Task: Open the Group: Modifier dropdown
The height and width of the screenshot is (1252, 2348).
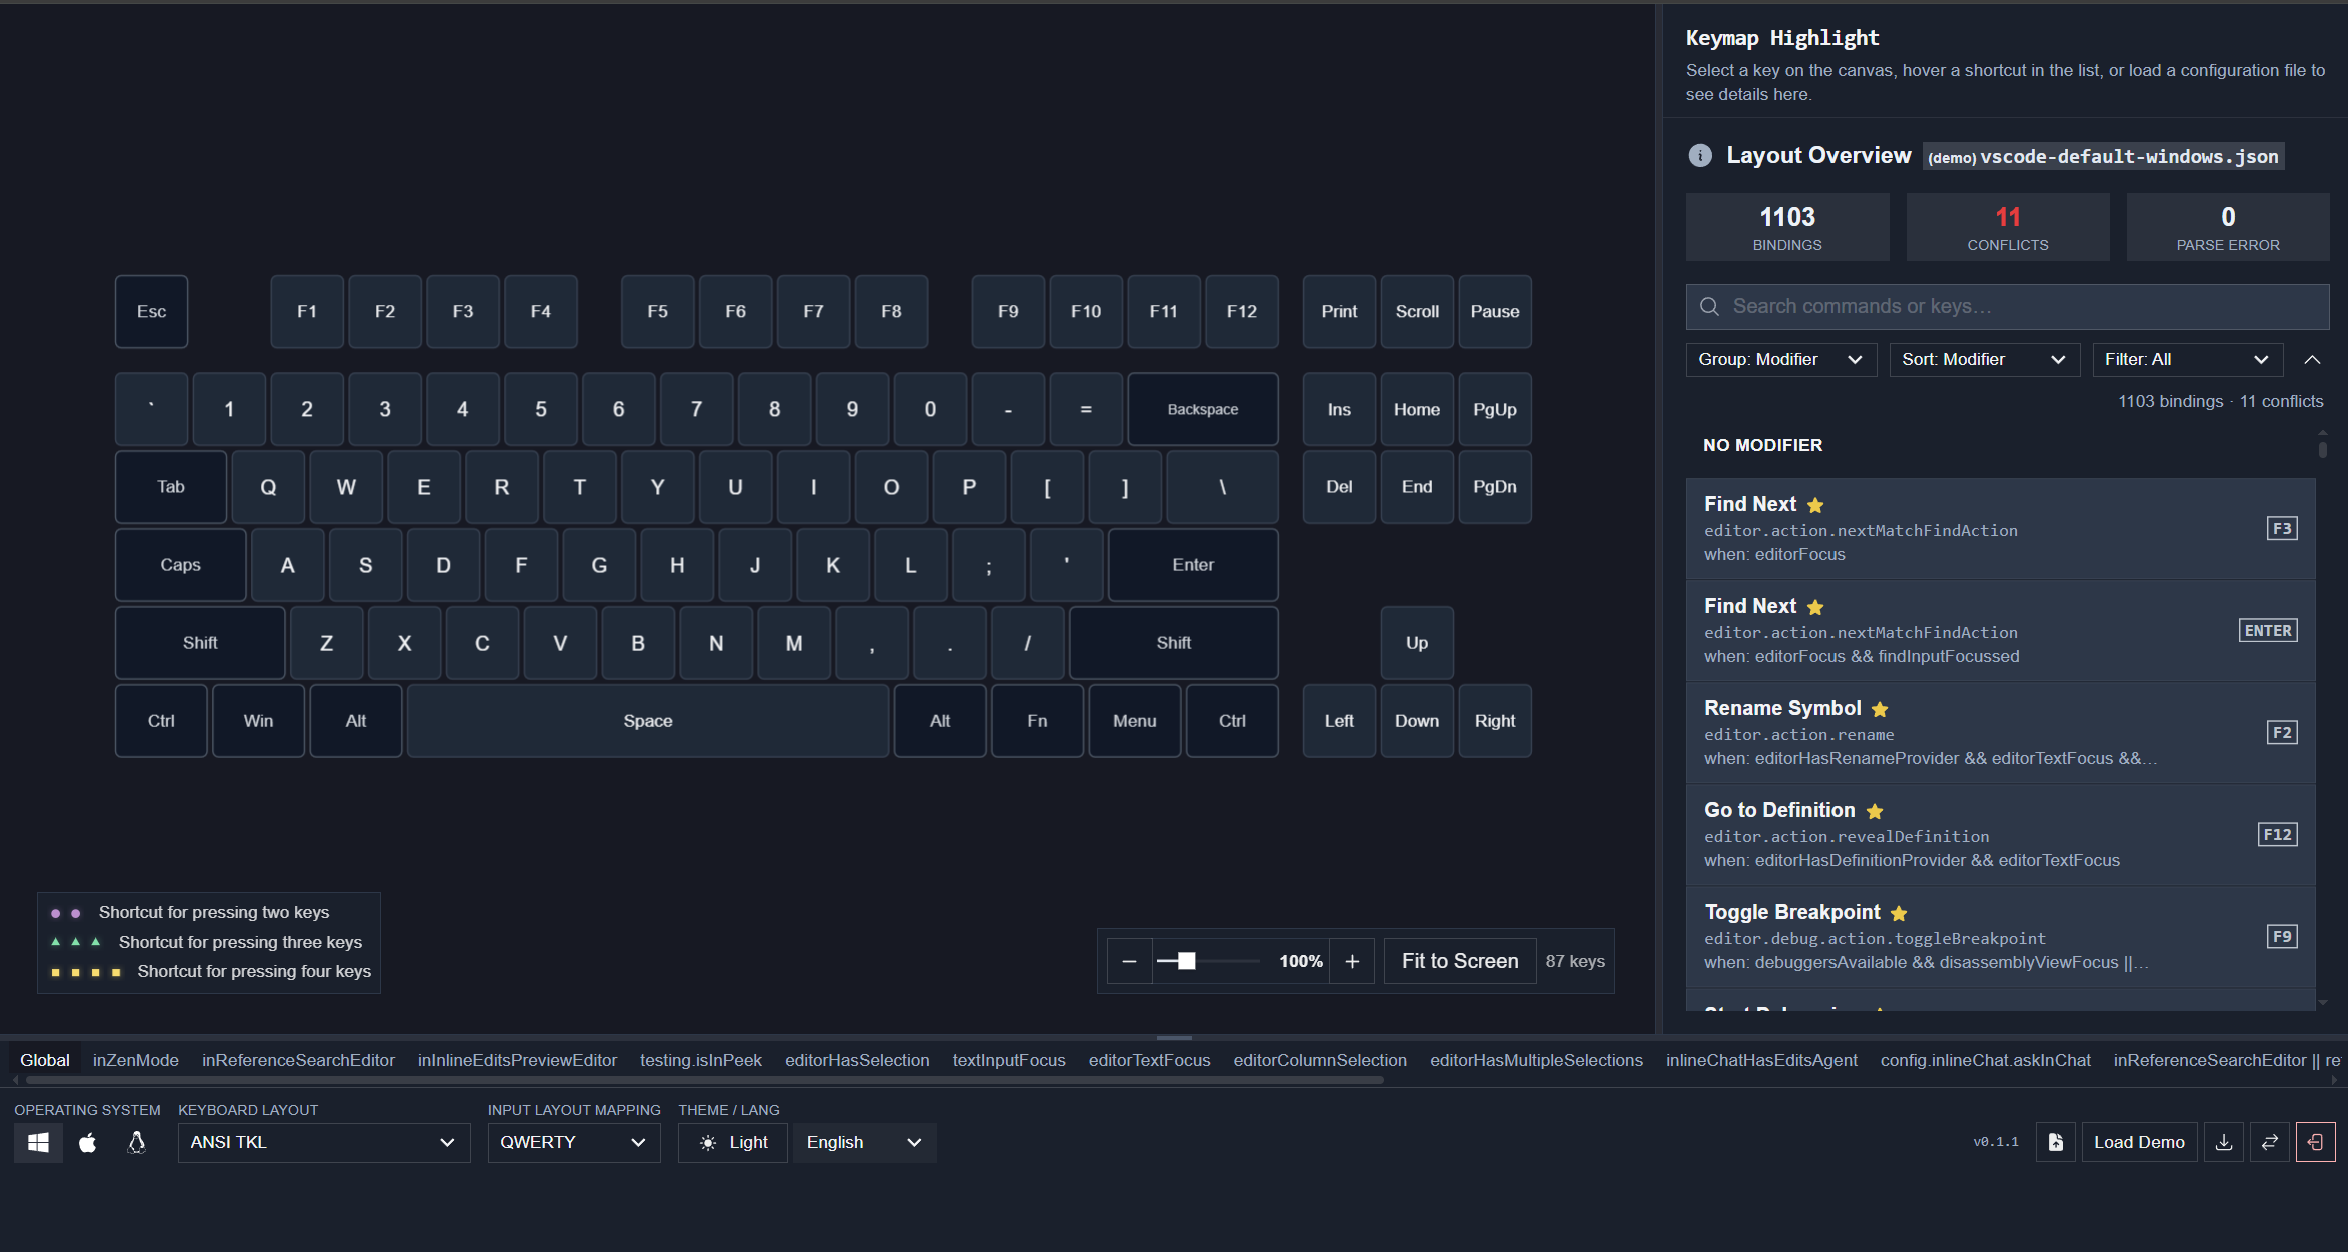Action: click(1780, 359)
